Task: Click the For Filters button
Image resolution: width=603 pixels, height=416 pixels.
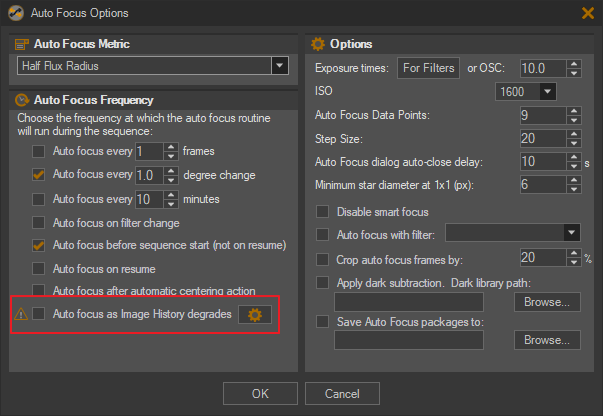Action: 428,68
